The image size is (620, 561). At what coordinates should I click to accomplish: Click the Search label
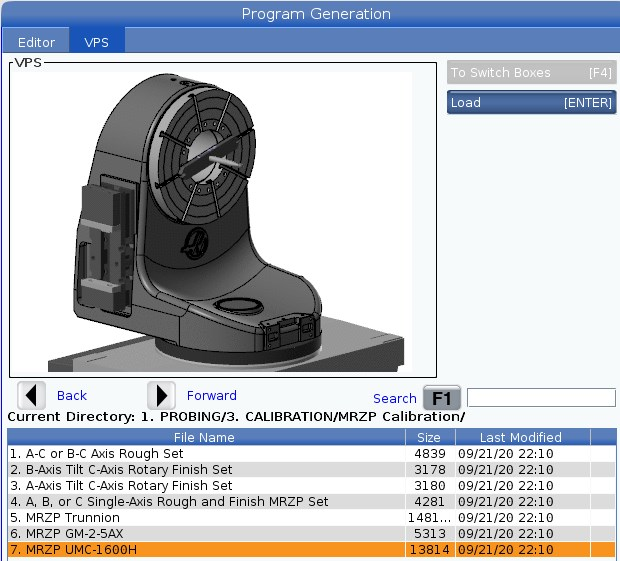click(395, 398)
